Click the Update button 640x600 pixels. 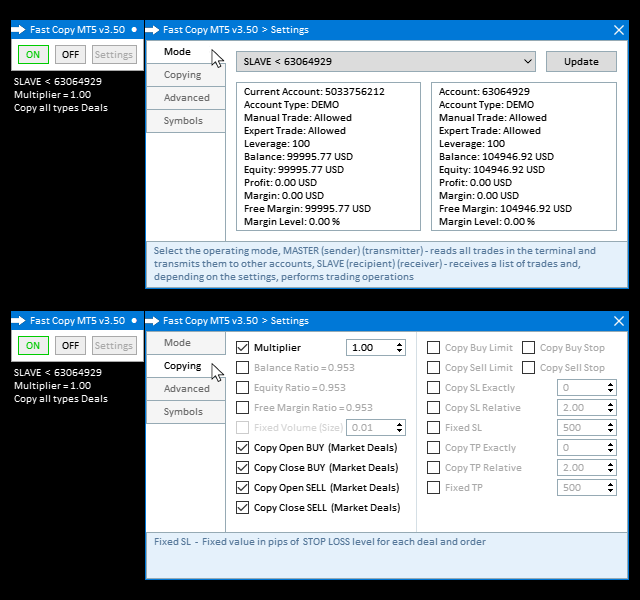click(581, 62)
